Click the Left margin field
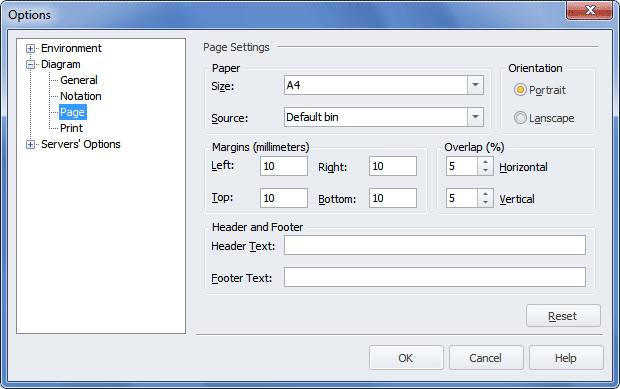Image resolution: width=620 pixels, height=389 pixels. point(284,166)
